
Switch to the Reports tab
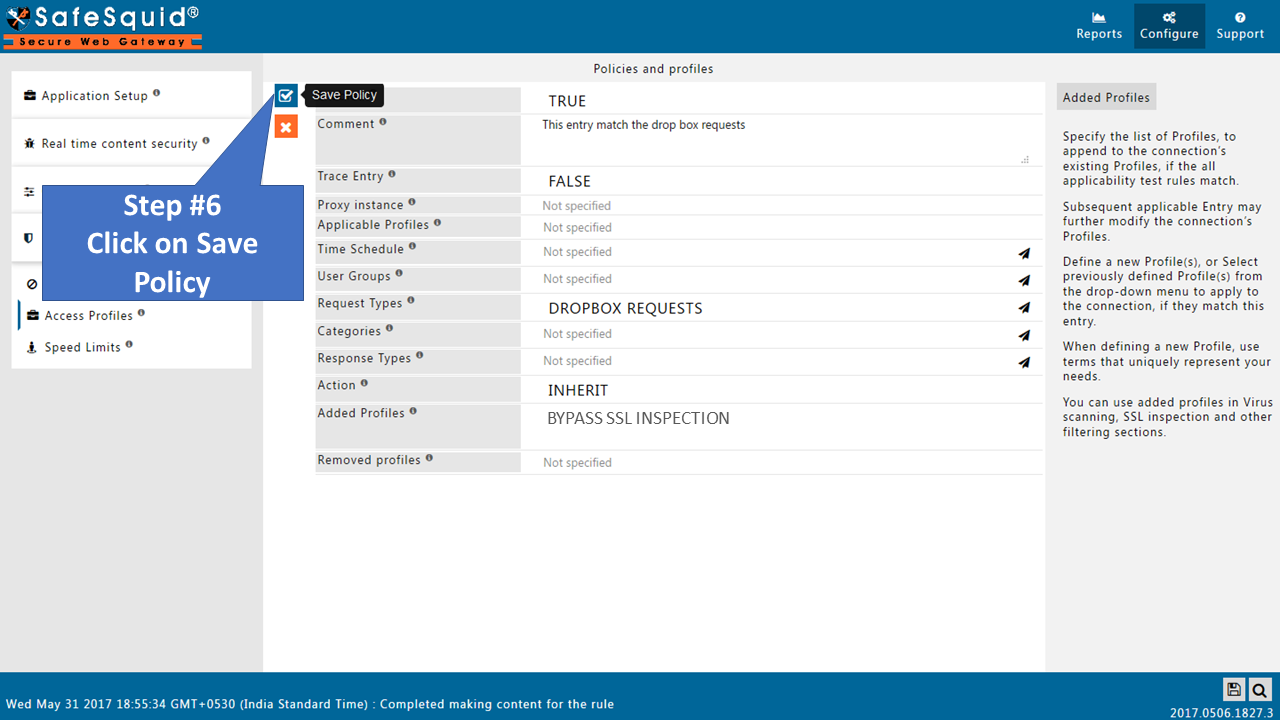click(1098, 25)
